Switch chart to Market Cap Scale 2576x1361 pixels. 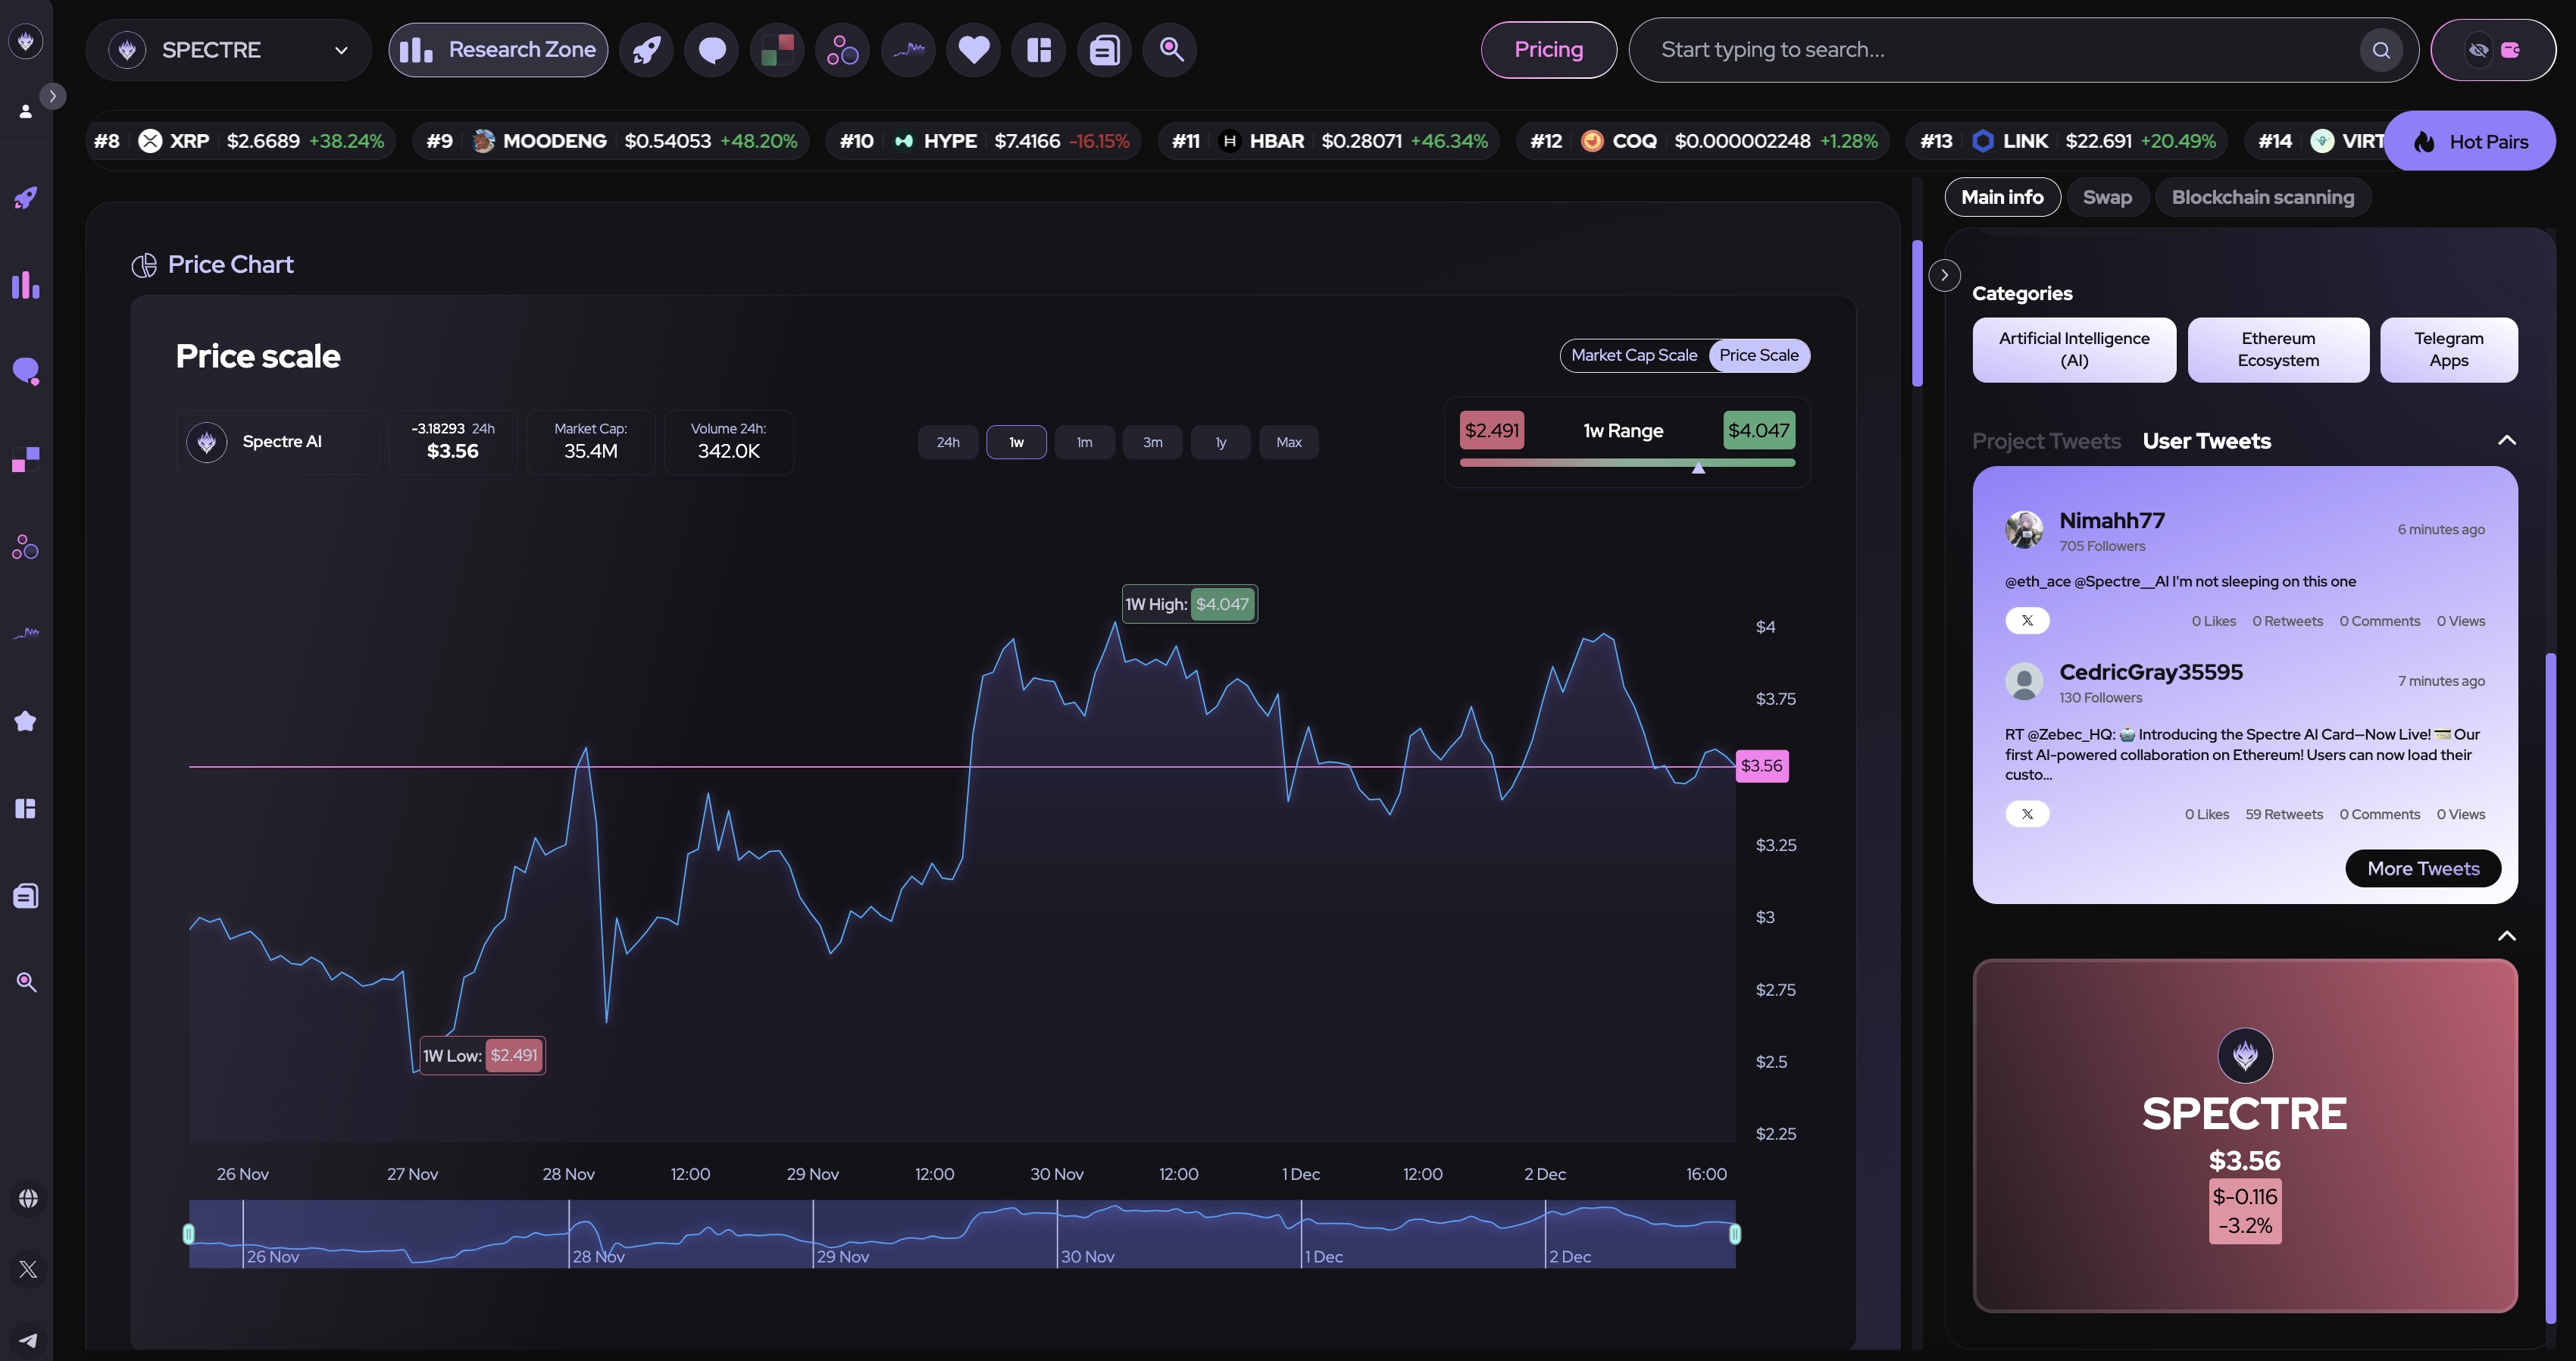point(1634,355)
